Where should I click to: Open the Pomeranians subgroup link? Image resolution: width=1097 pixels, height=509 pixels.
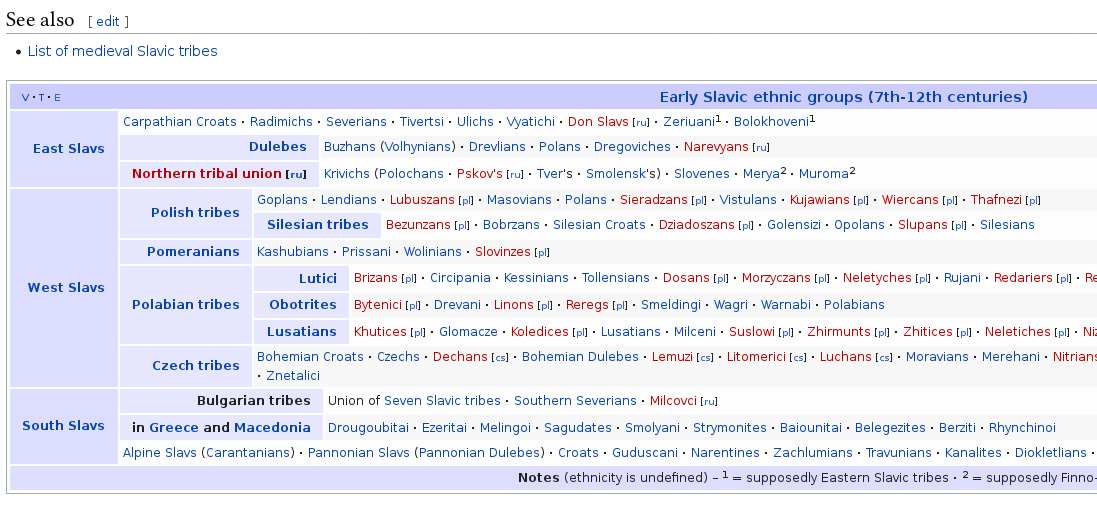coord(193,252)
